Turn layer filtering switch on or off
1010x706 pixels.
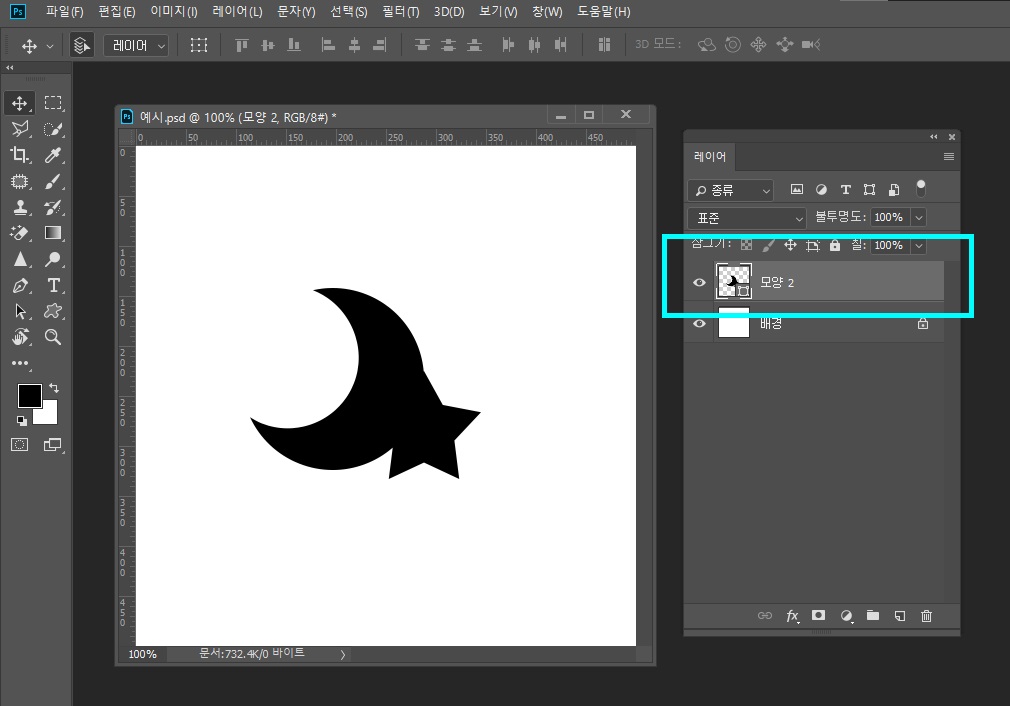coord(921,188)
